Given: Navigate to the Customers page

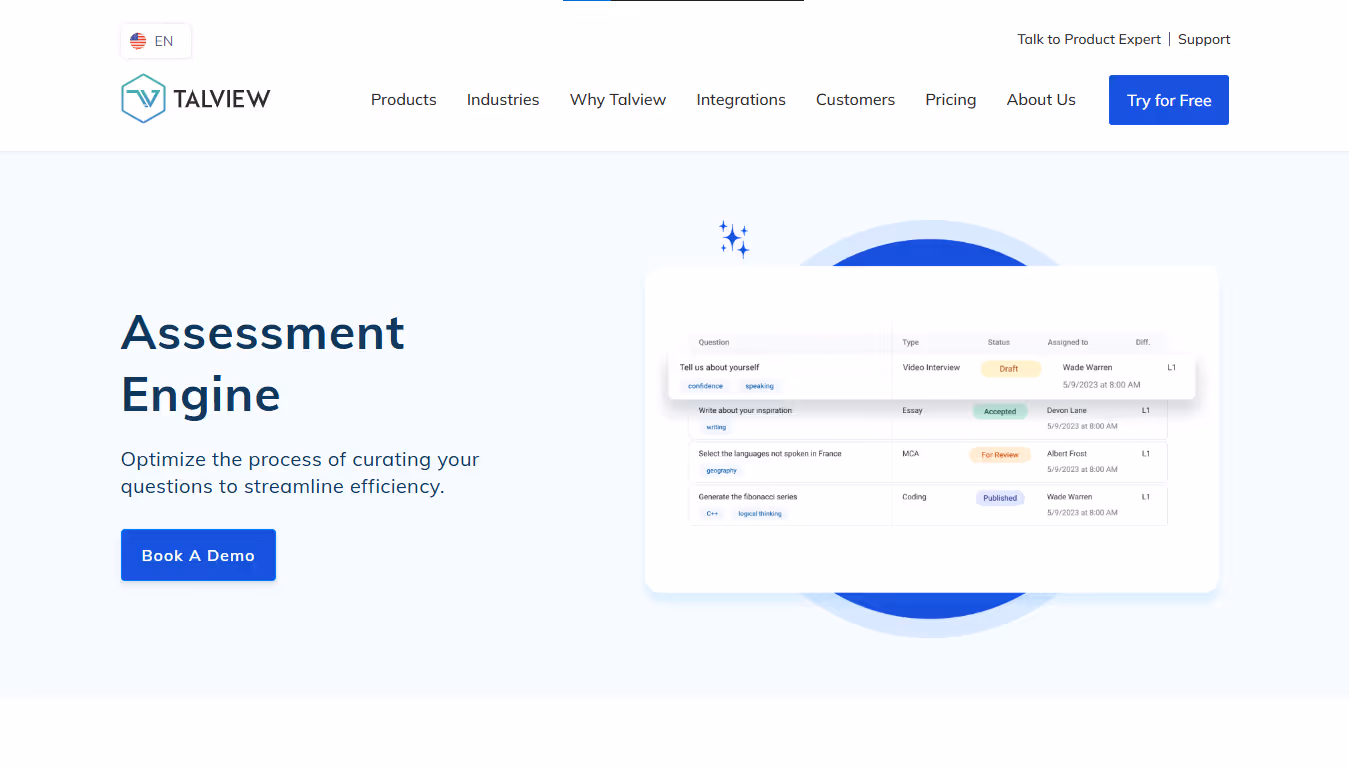Looking at the screenshot, I should coord(855,99).
